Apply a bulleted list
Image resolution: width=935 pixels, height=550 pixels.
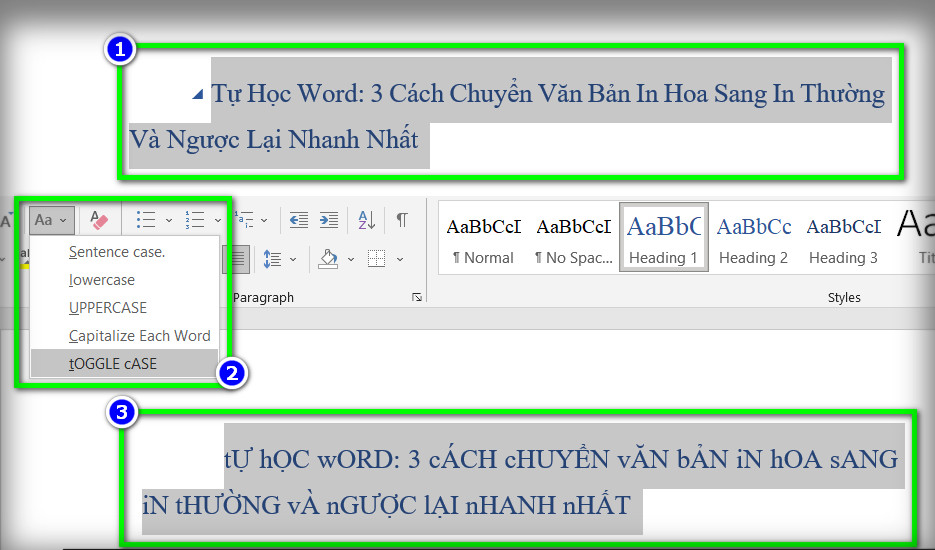point(146,220)
